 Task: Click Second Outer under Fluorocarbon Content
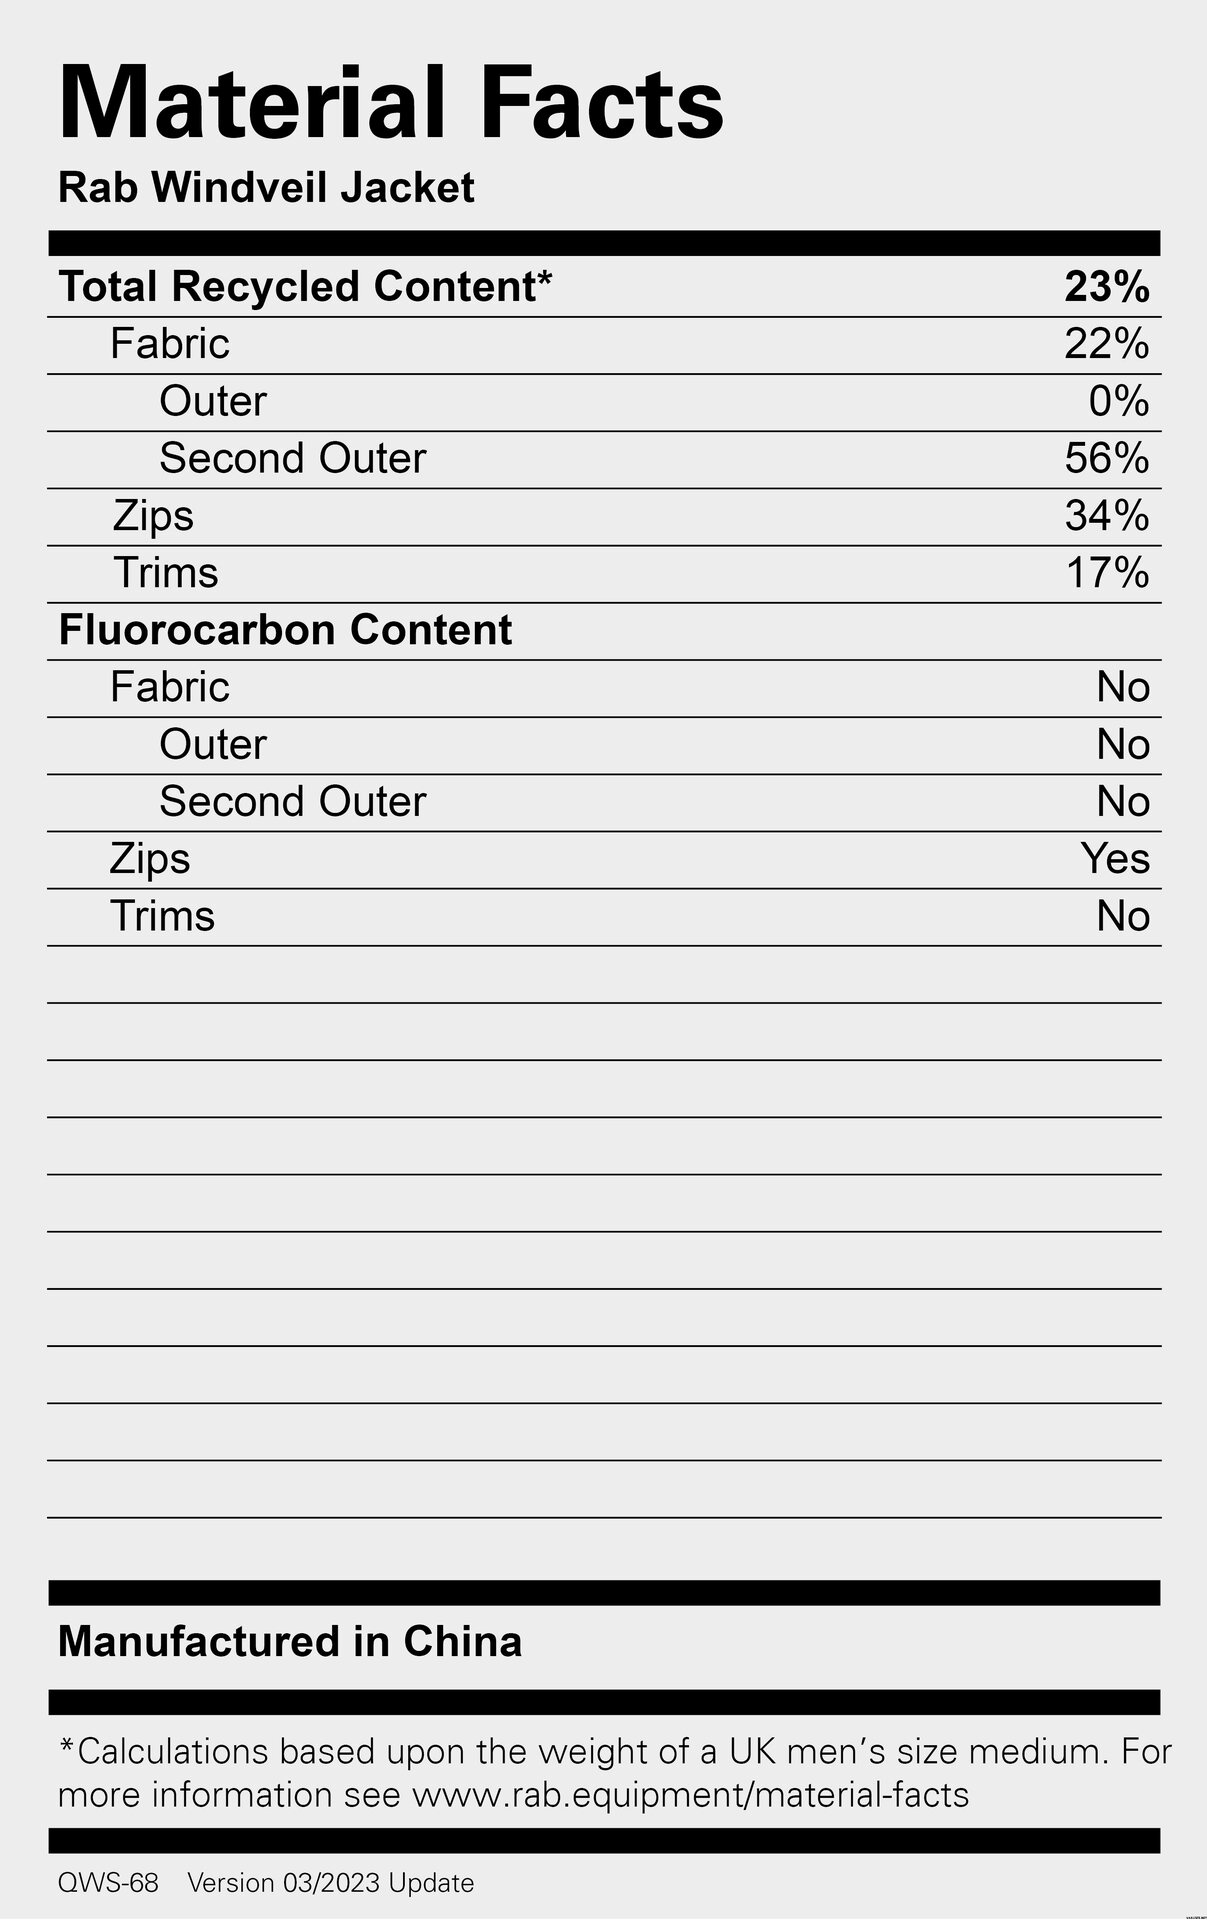click(292, 802)
